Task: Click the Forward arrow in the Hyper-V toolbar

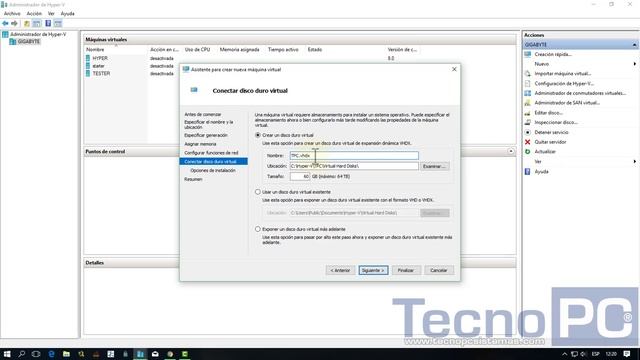Action: pos(14,23)
